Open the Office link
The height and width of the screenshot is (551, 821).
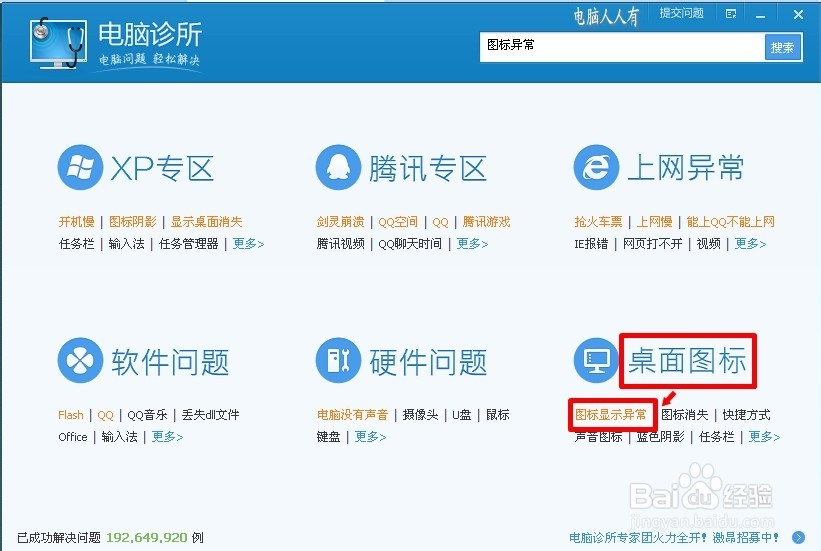[73, 437]
